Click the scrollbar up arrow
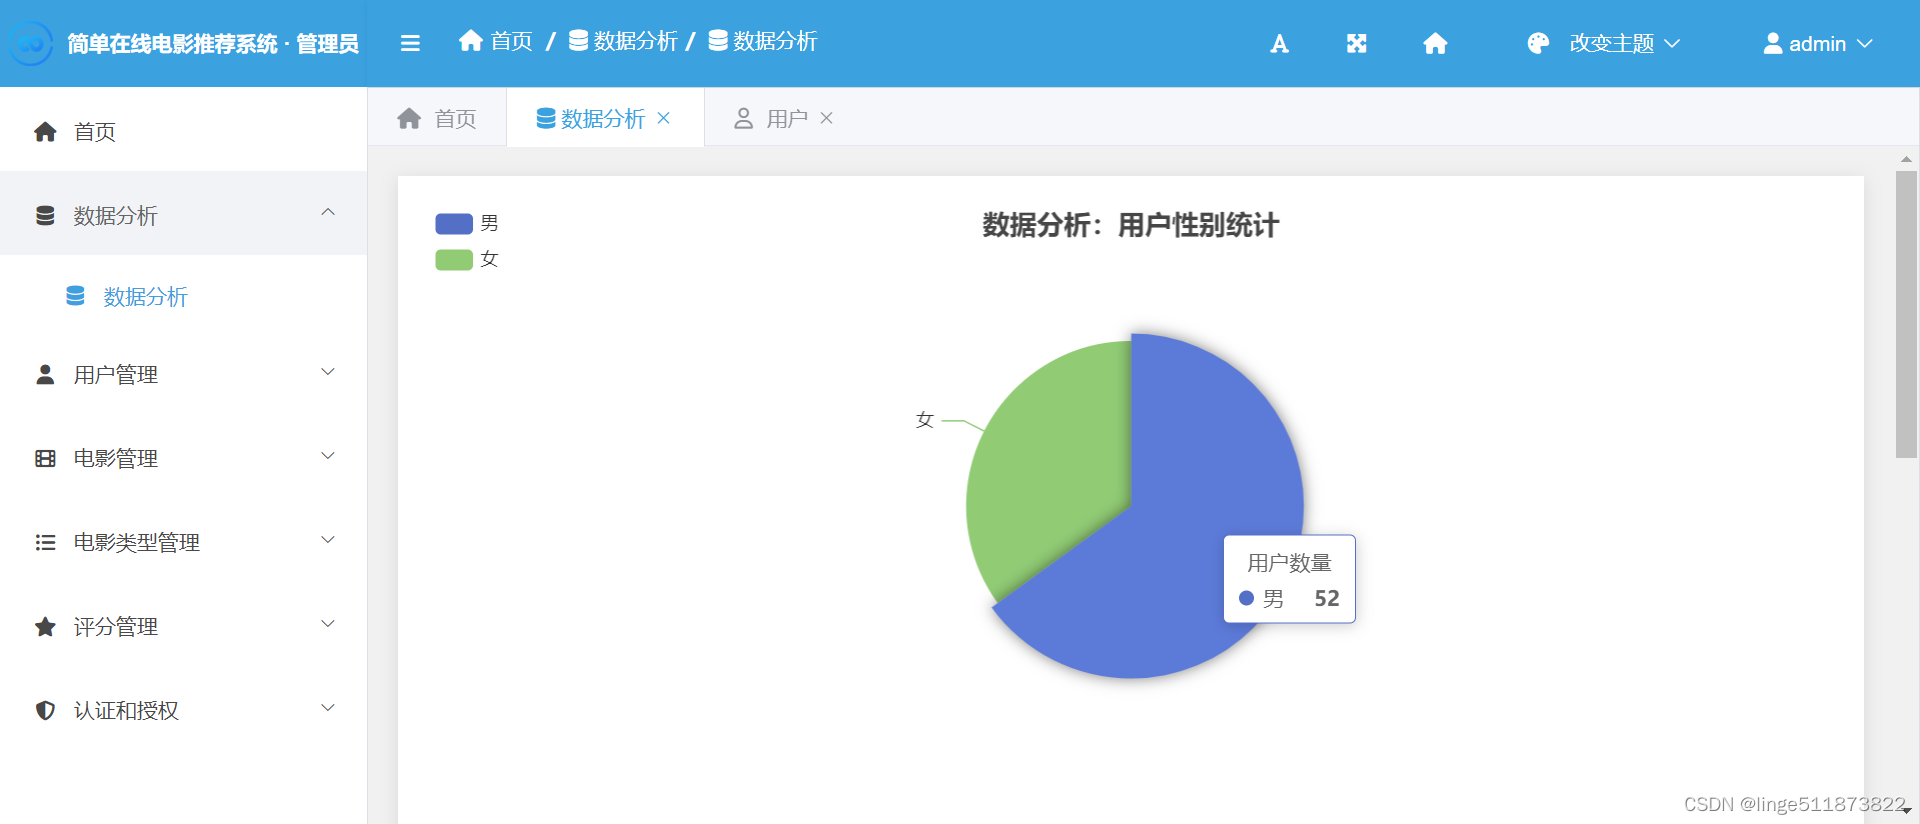The height and width of the screenshot is (824, 1920). click(1906, 159)
